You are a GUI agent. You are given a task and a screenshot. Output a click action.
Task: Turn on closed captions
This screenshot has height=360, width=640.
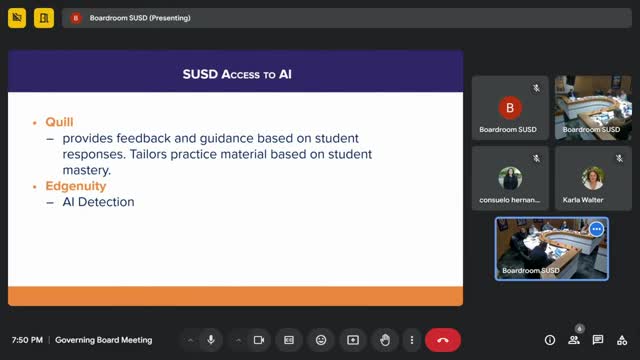(289, 340)
